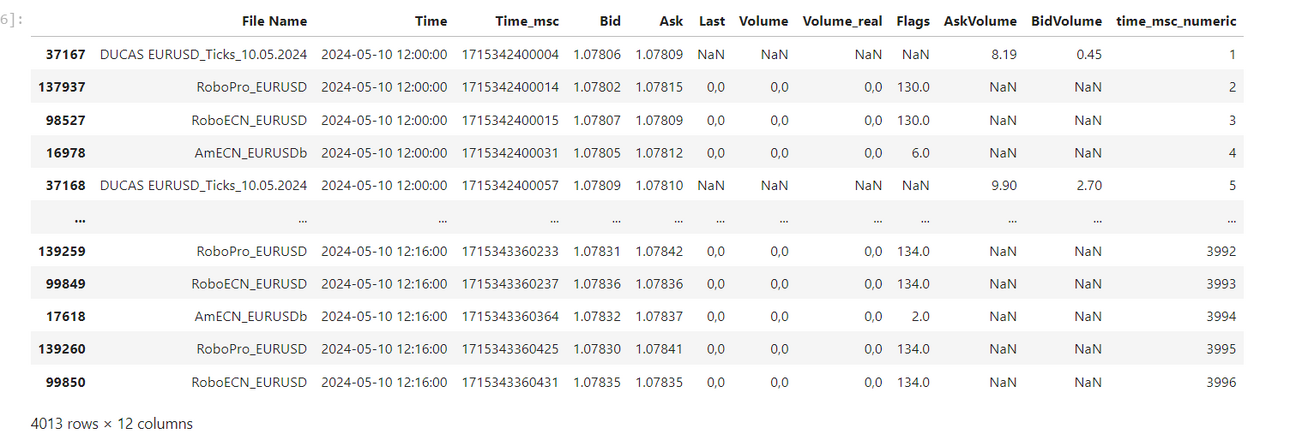1290x440 pixels.
Task: Click Ask value 1.07815
Action: point(659,87)
